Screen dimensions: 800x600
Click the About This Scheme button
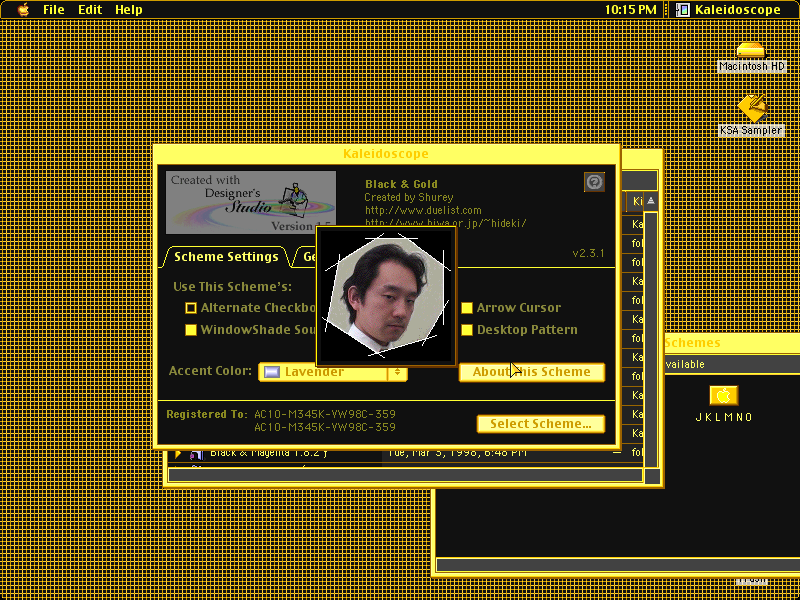click(x=532, y=372)
